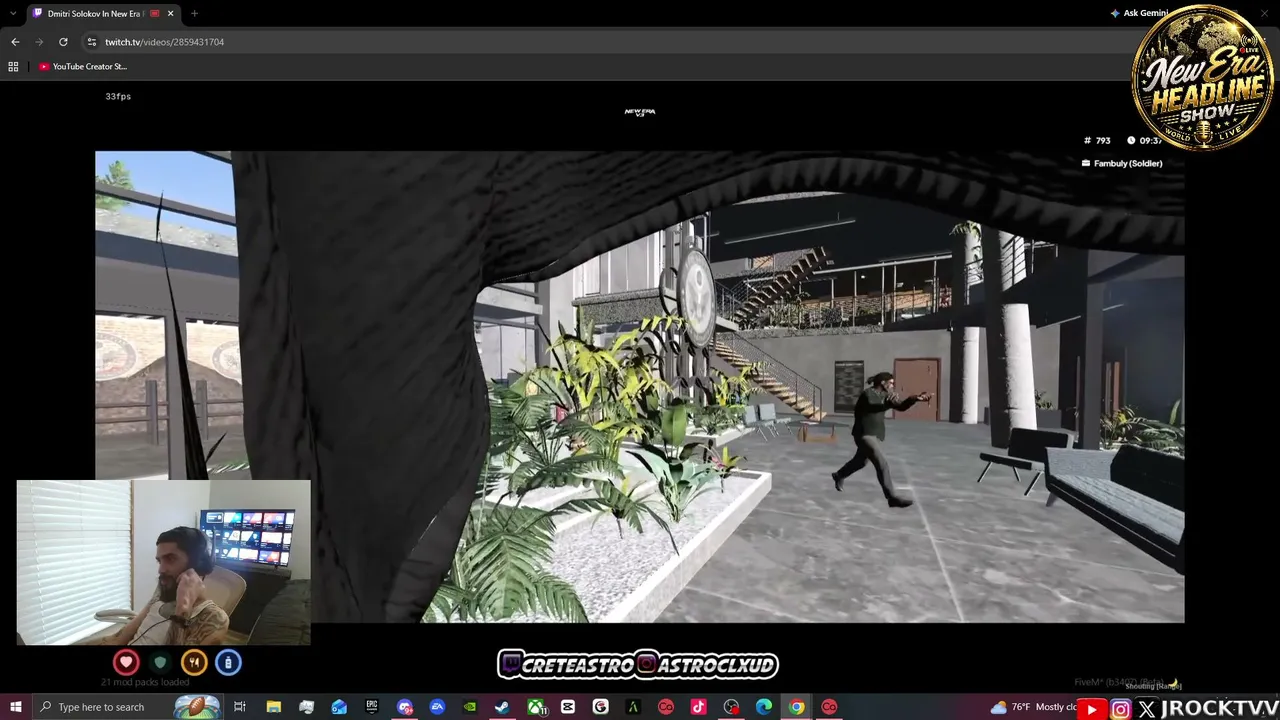Click the webcam overlay thumbnail
Image resolution: width=1280 pixels, height=720 pixels.
163,563
